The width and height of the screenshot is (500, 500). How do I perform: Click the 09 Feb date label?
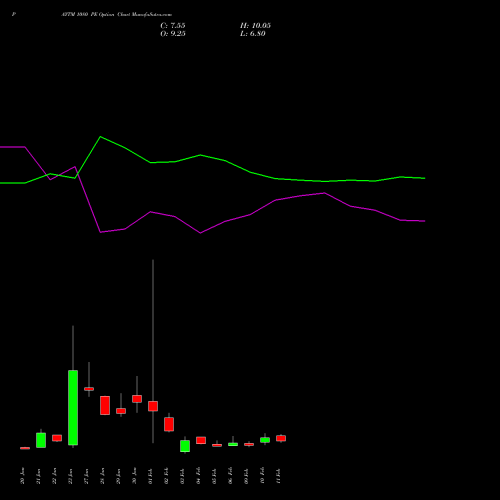pyautogui.click(x=246, y=476)
